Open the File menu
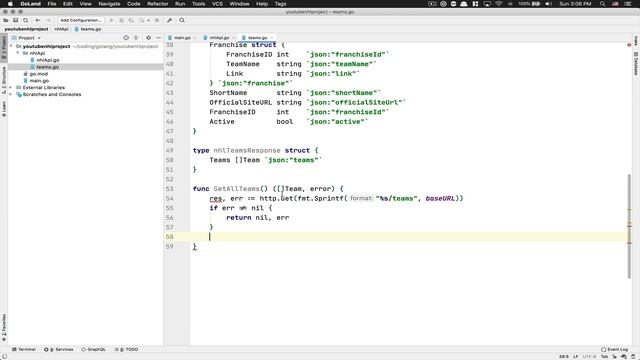 (52, 4)
